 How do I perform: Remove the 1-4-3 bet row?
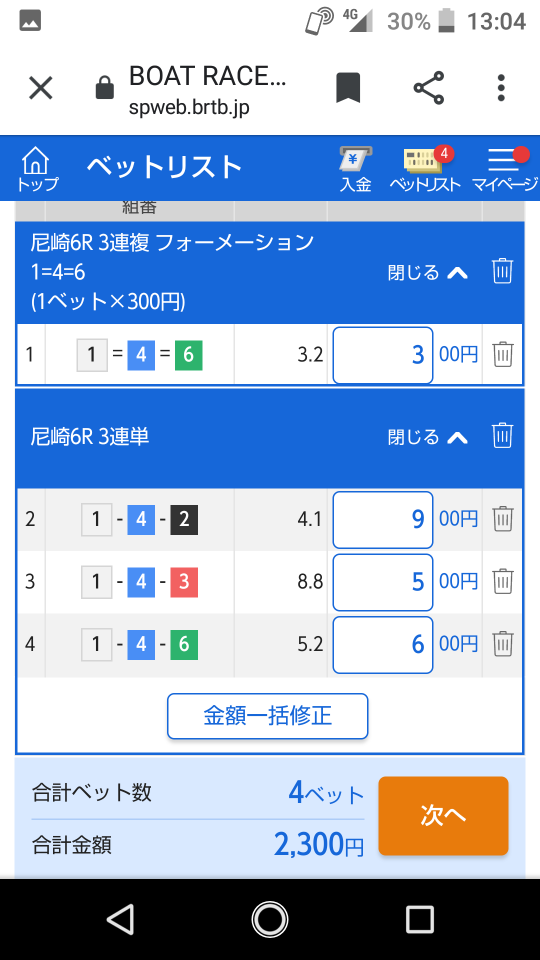point(503,582)
